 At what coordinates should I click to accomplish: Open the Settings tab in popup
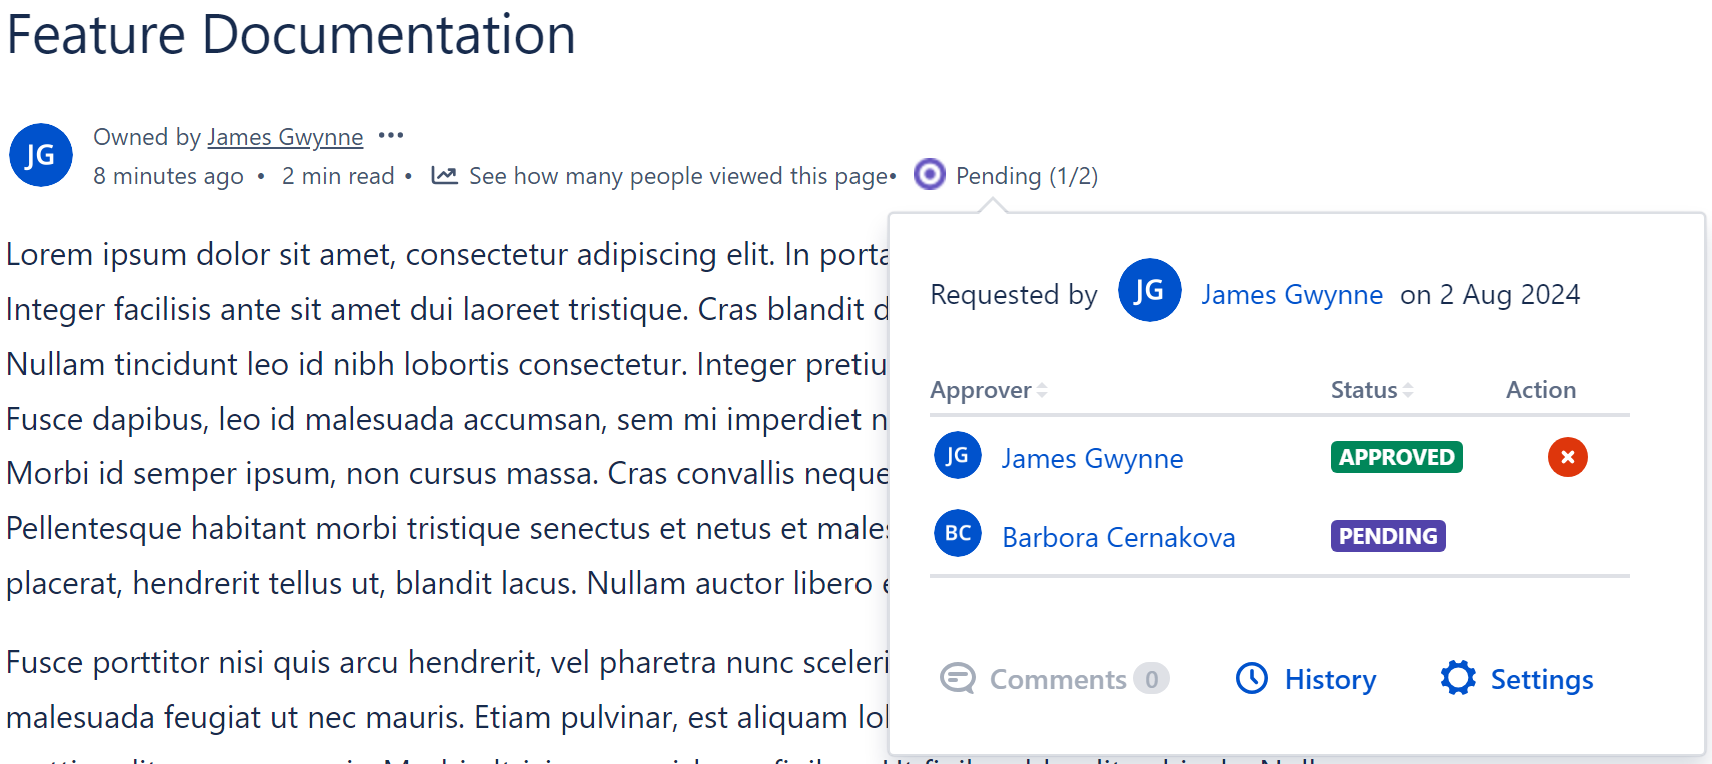pyautogui.click(x=1541, y=680)
